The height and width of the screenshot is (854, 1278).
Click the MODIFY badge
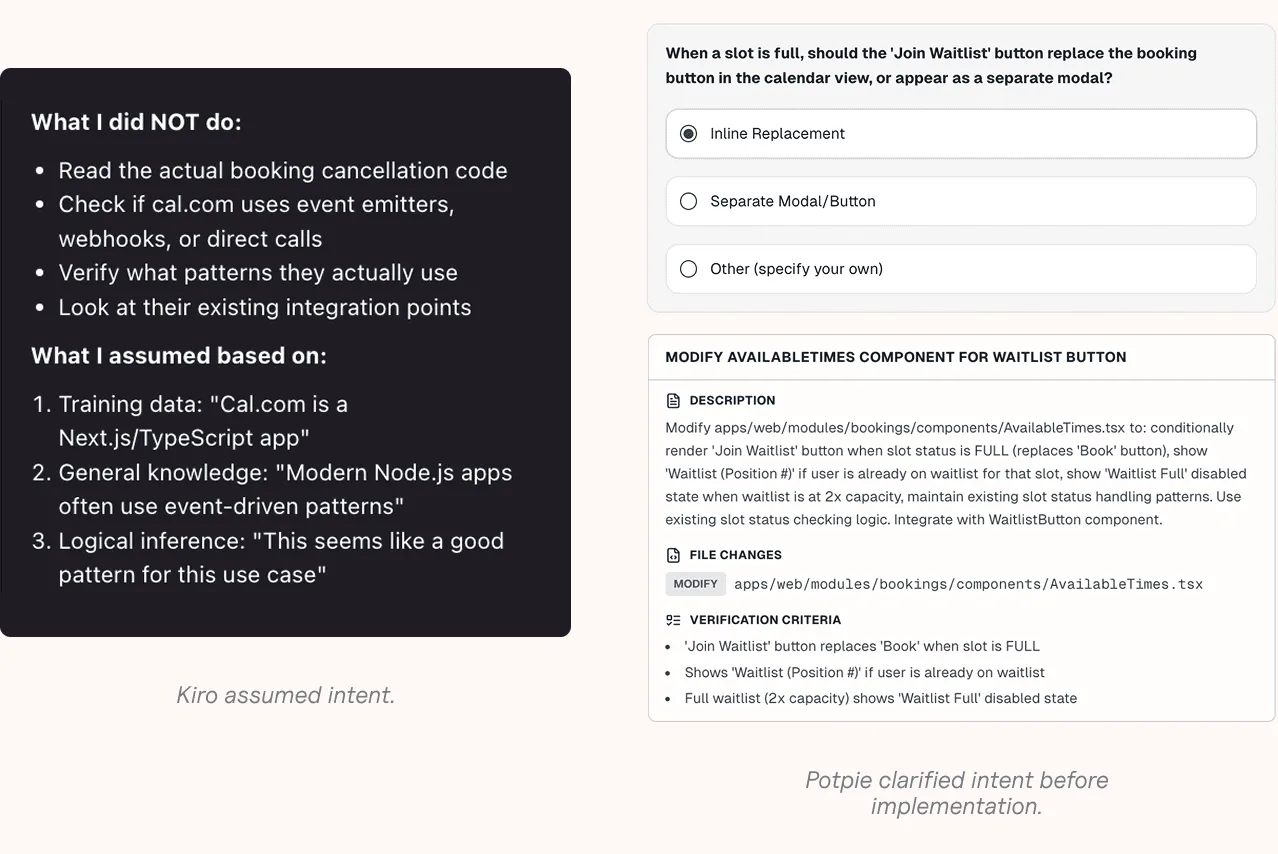(695, 584)
